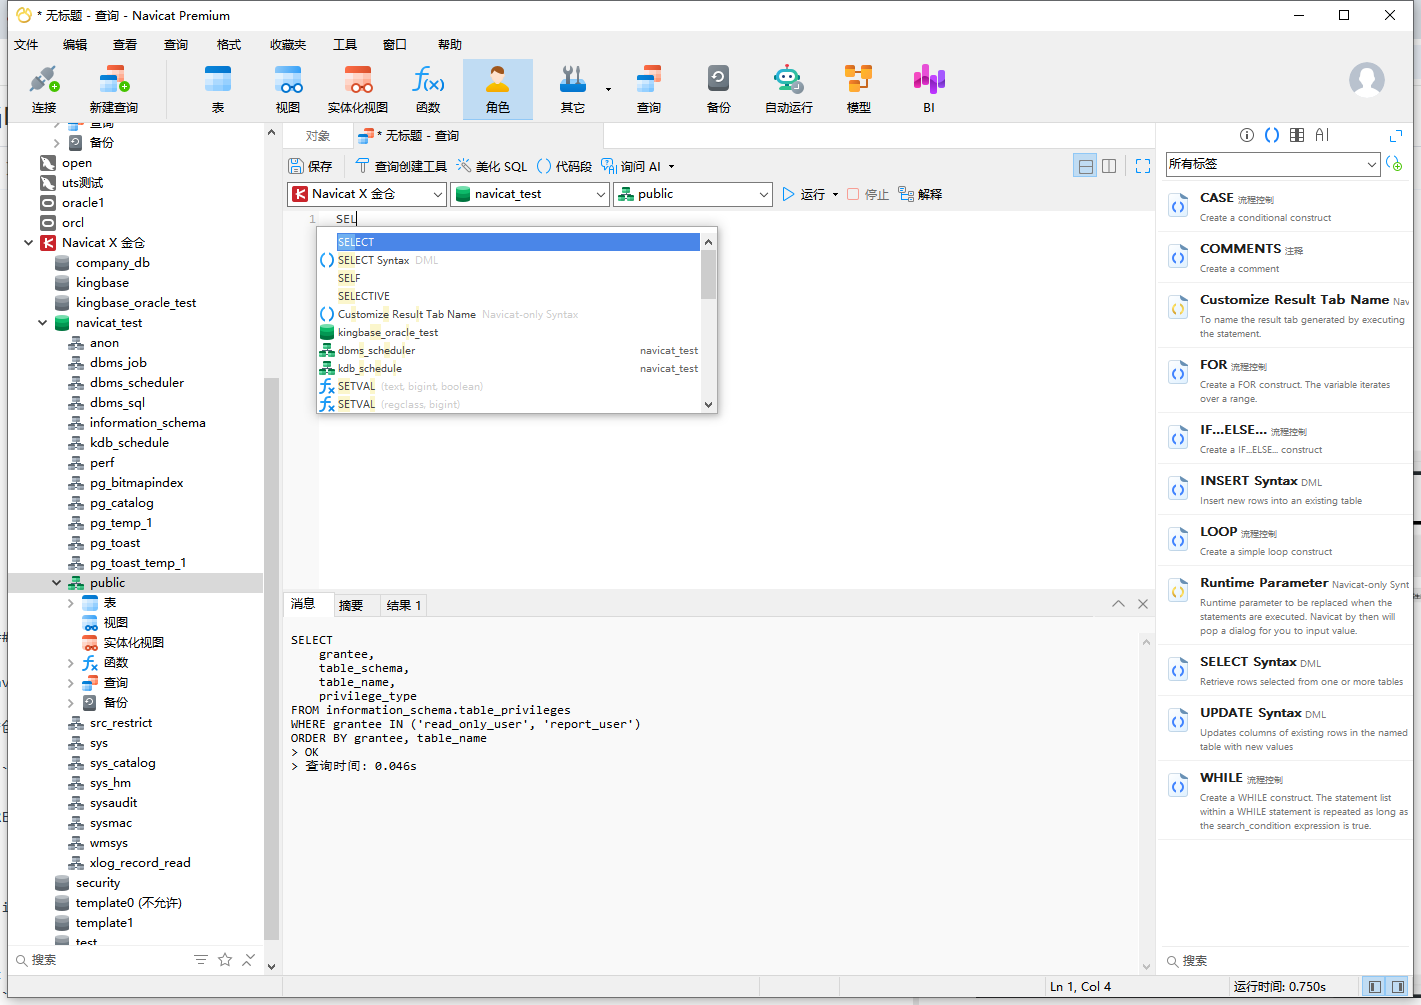The image size is (1421, 1005).
Task: Switch to the 对象 tab
Action: [x=318, y=136]
